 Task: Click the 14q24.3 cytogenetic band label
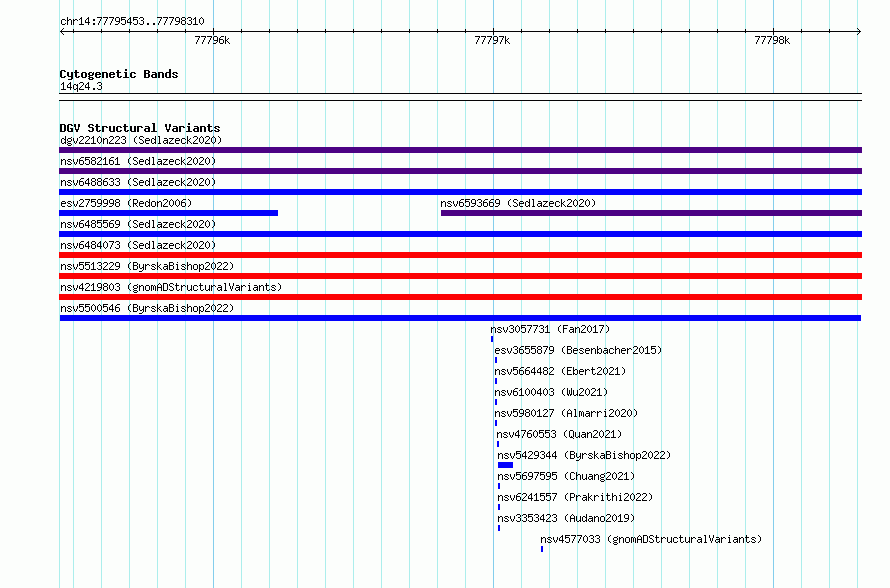coord(81,87)
